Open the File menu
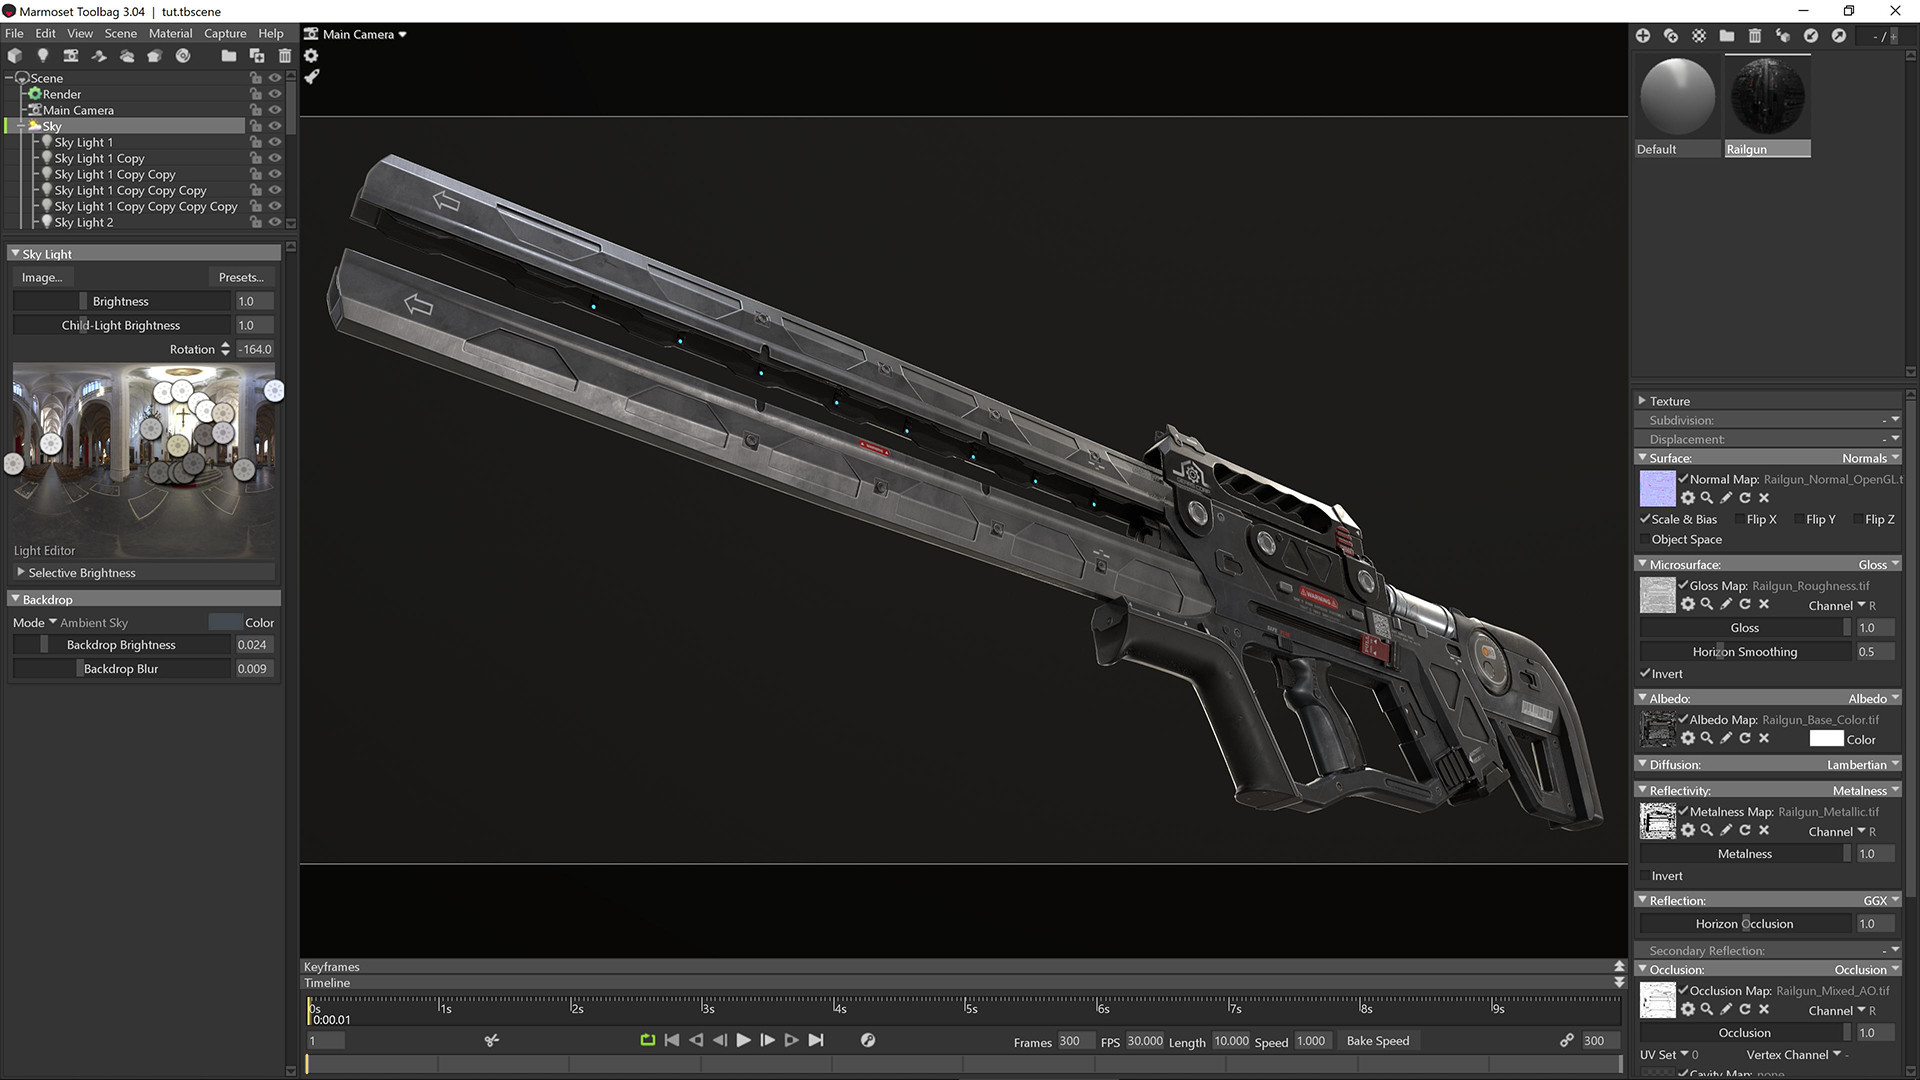1920x1080 pixels. tap(14, 33)
